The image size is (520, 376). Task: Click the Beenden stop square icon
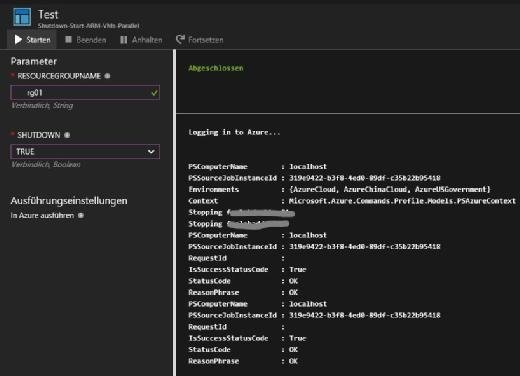pos(69,40)
